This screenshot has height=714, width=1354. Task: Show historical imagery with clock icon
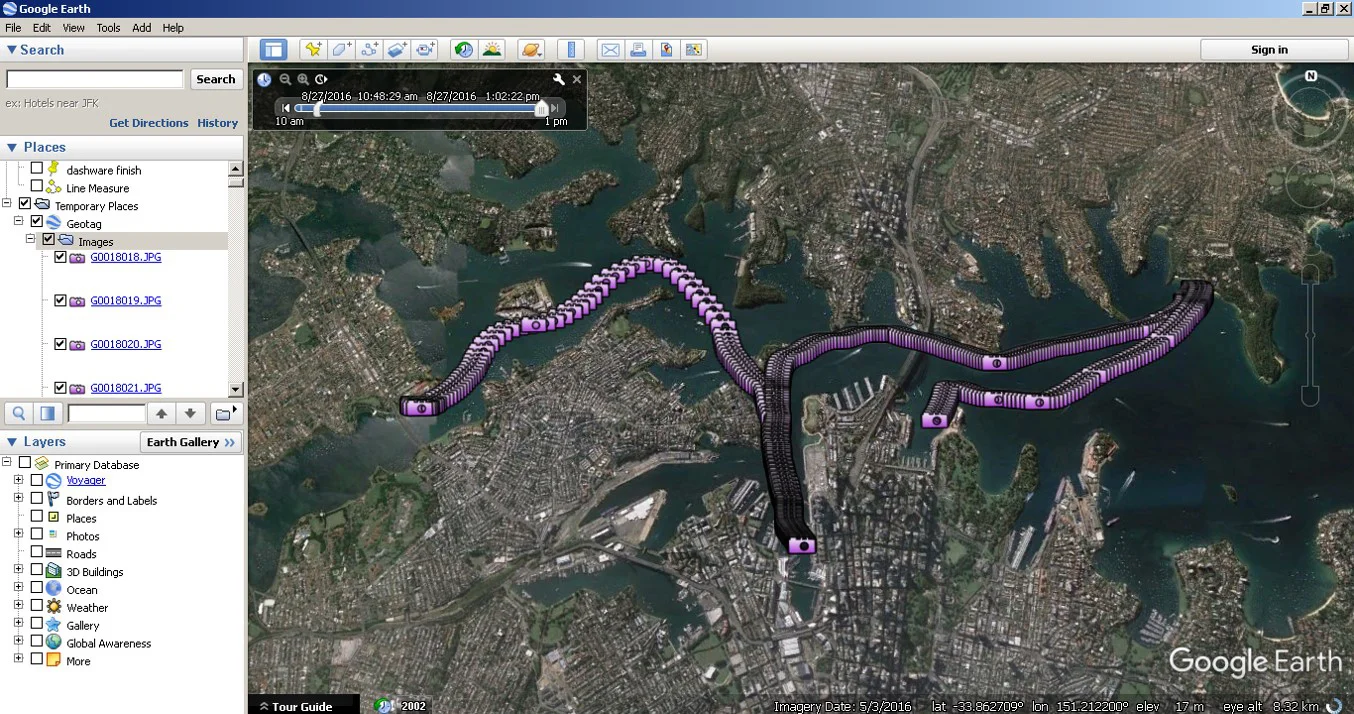point(463,49)
